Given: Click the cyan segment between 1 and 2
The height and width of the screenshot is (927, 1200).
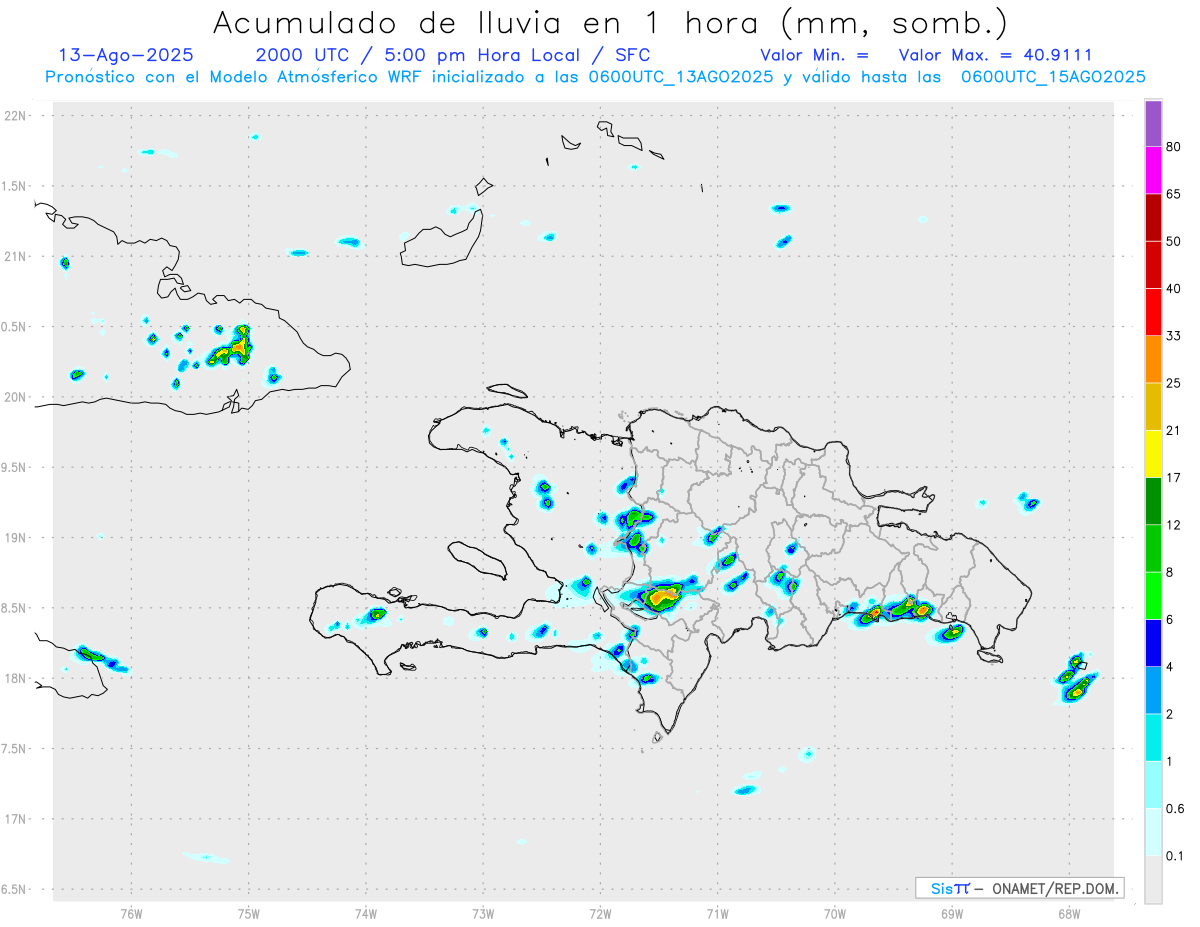Looking at the screenshot, I should [1153, 738].
